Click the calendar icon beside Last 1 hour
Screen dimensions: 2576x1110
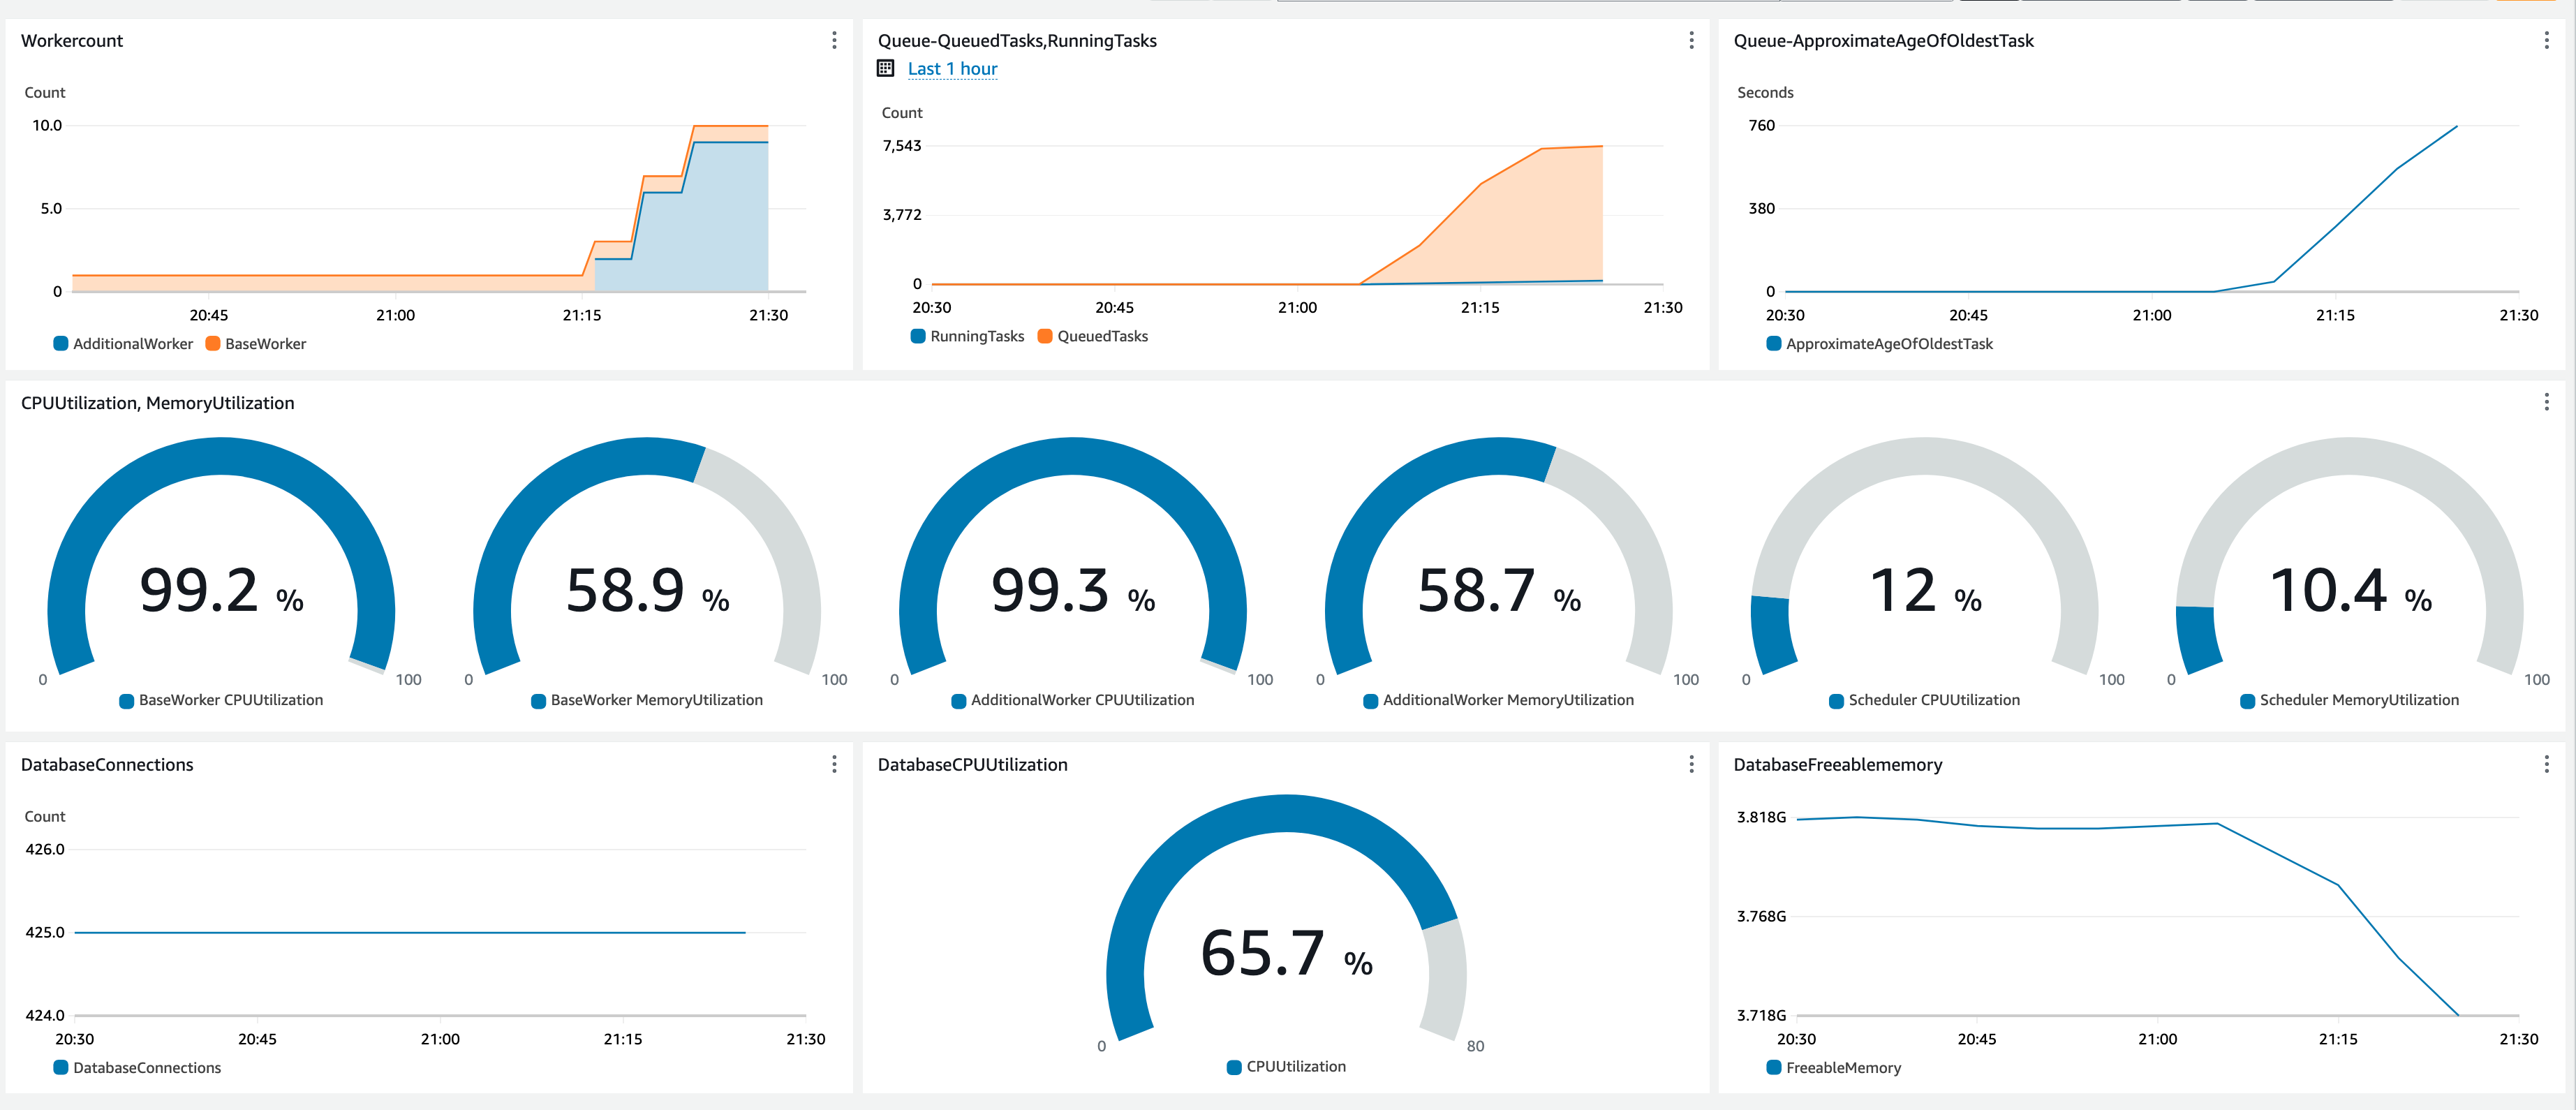pyautogui.click(x=885, y=68)
